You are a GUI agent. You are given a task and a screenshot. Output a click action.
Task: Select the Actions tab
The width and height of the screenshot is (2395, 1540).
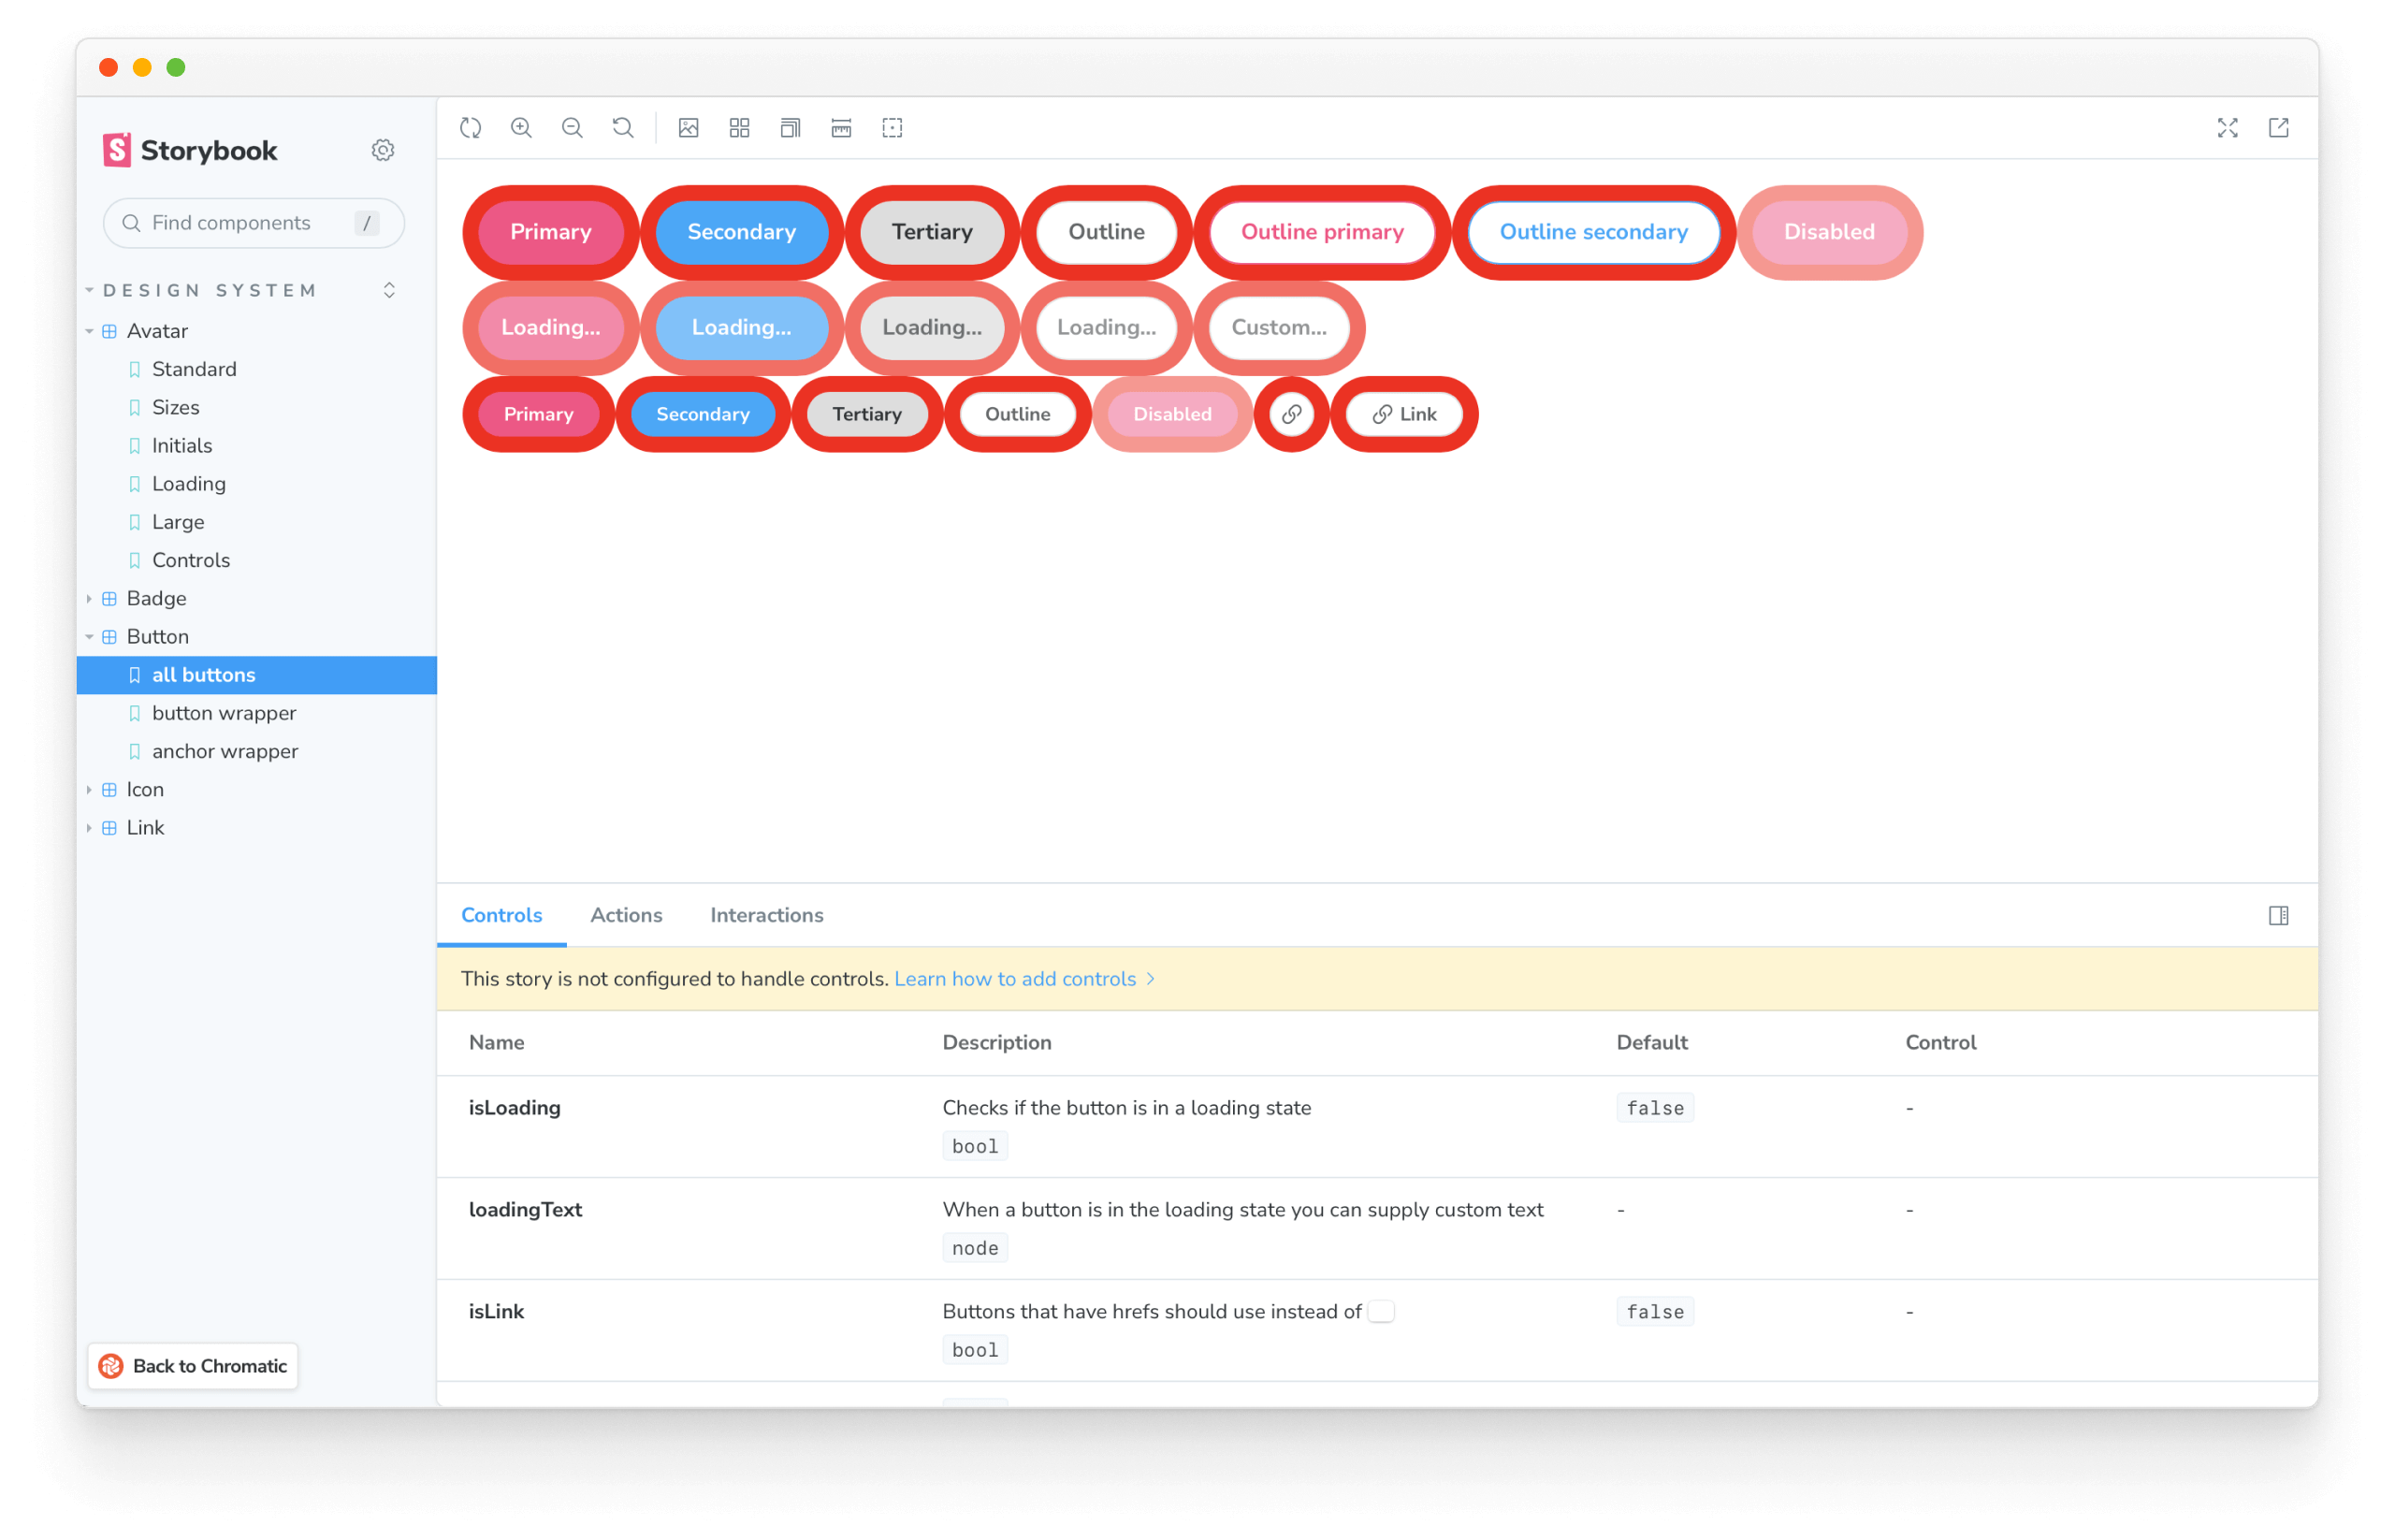pyautogui.click(x=625, y=915)
